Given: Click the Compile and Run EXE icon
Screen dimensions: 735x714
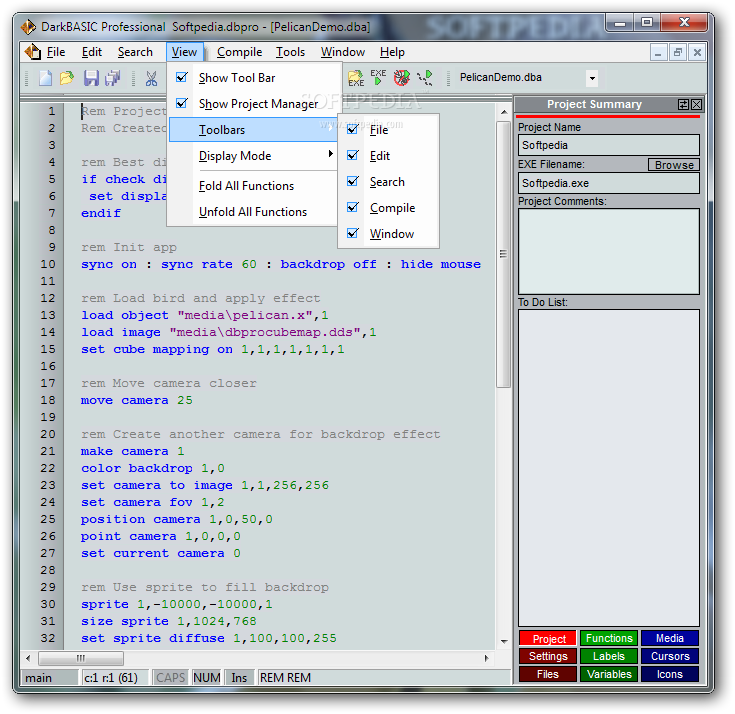Looking at the screenshot, I should coord(378,78).
